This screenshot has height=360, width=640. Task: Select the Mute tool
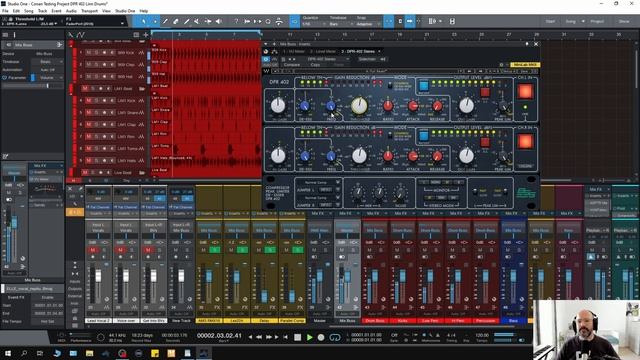click(x=197, y=21)
